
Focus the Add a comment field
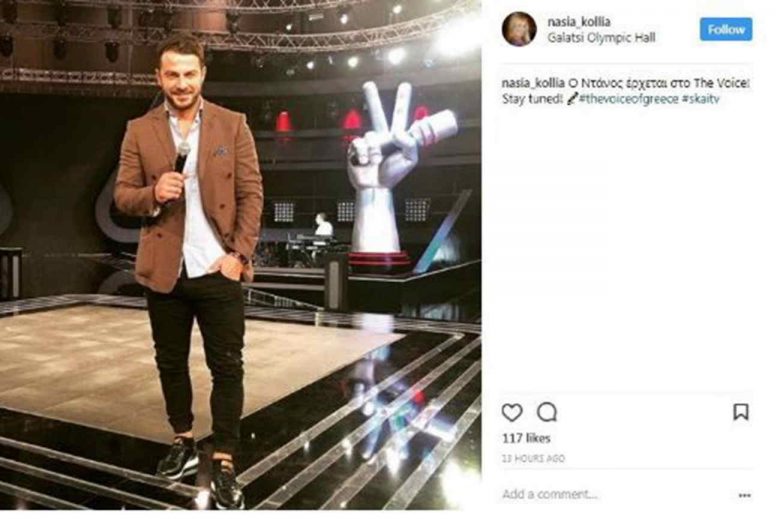pyautogui.click(x=617, y=494)
